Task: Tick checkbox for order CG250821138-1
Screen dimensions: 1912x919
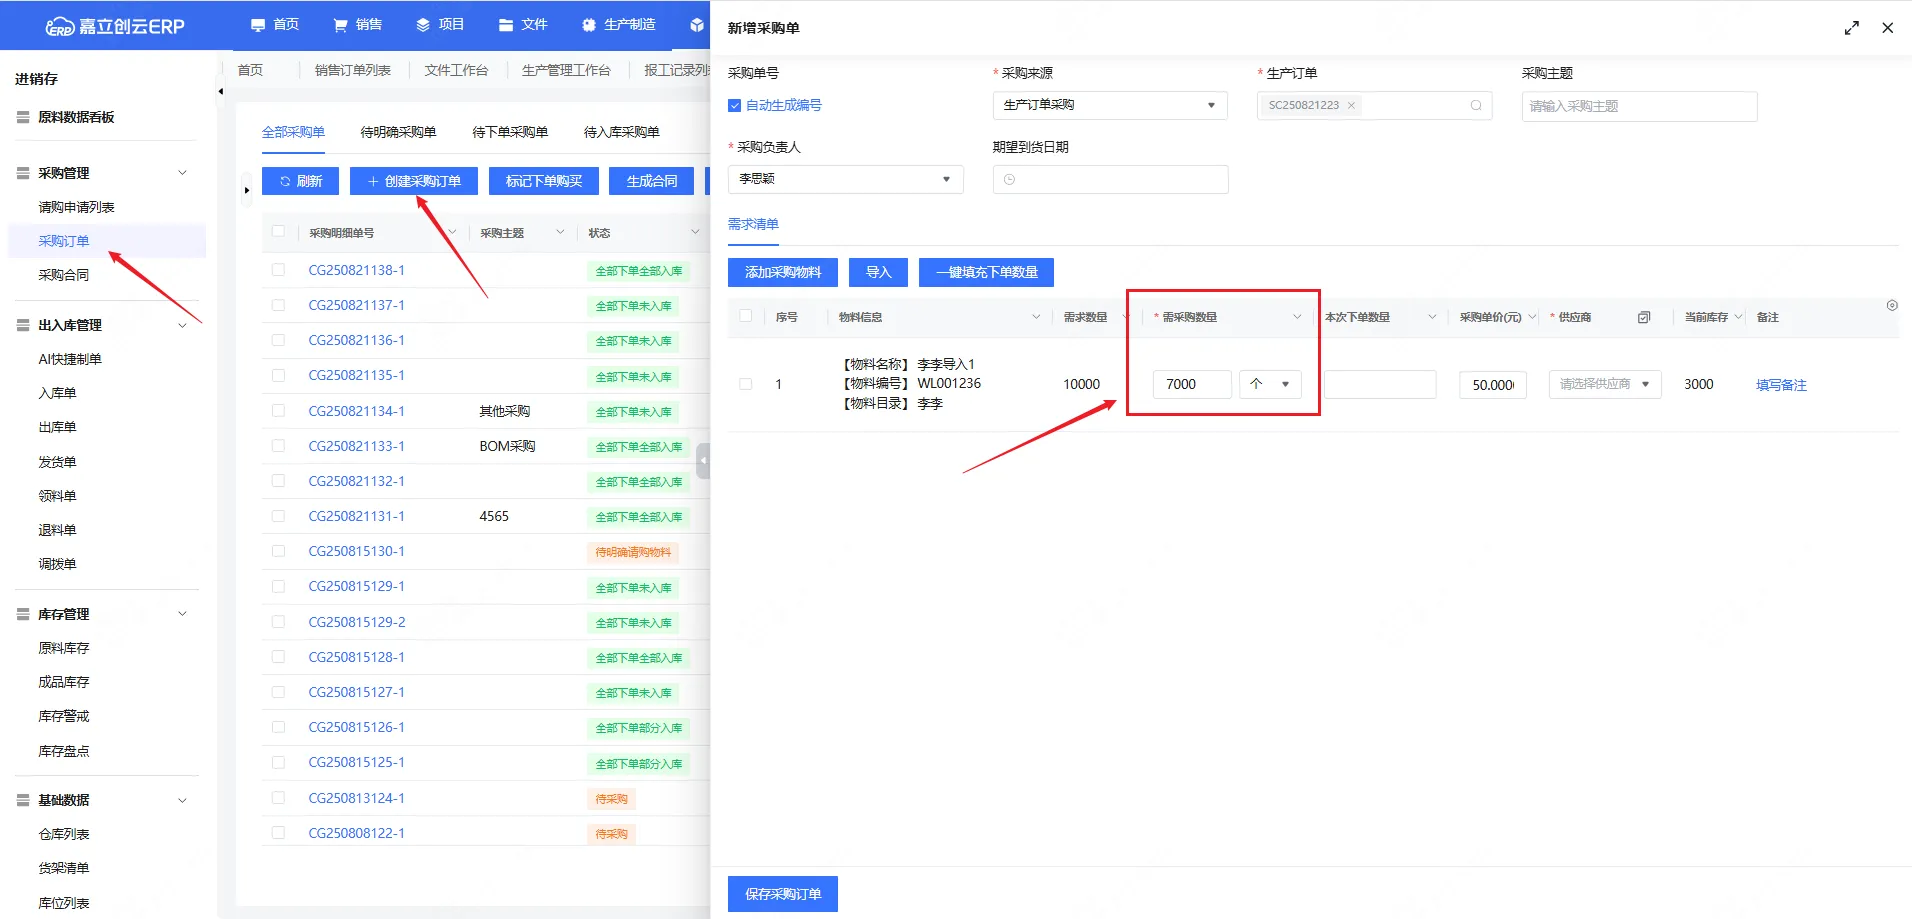Action: coord(278,270)
